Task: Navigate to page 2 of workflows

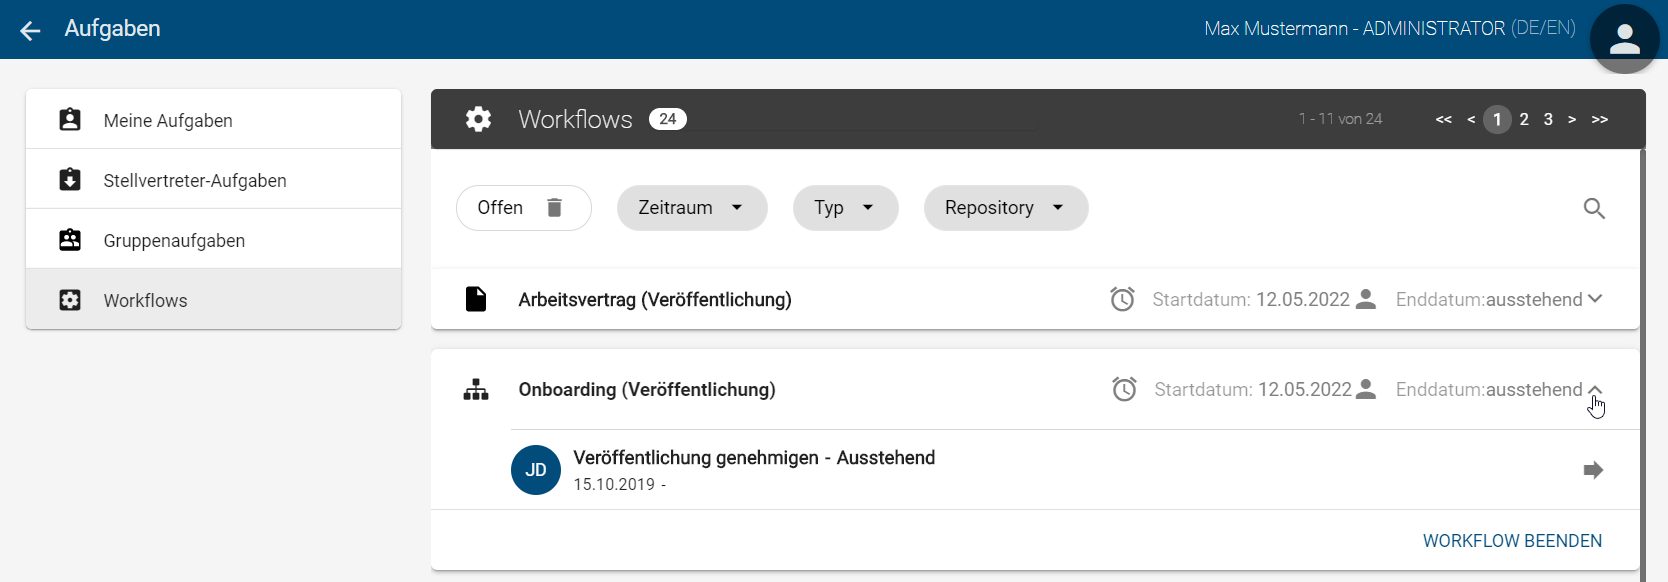Action: (1523, 119)
